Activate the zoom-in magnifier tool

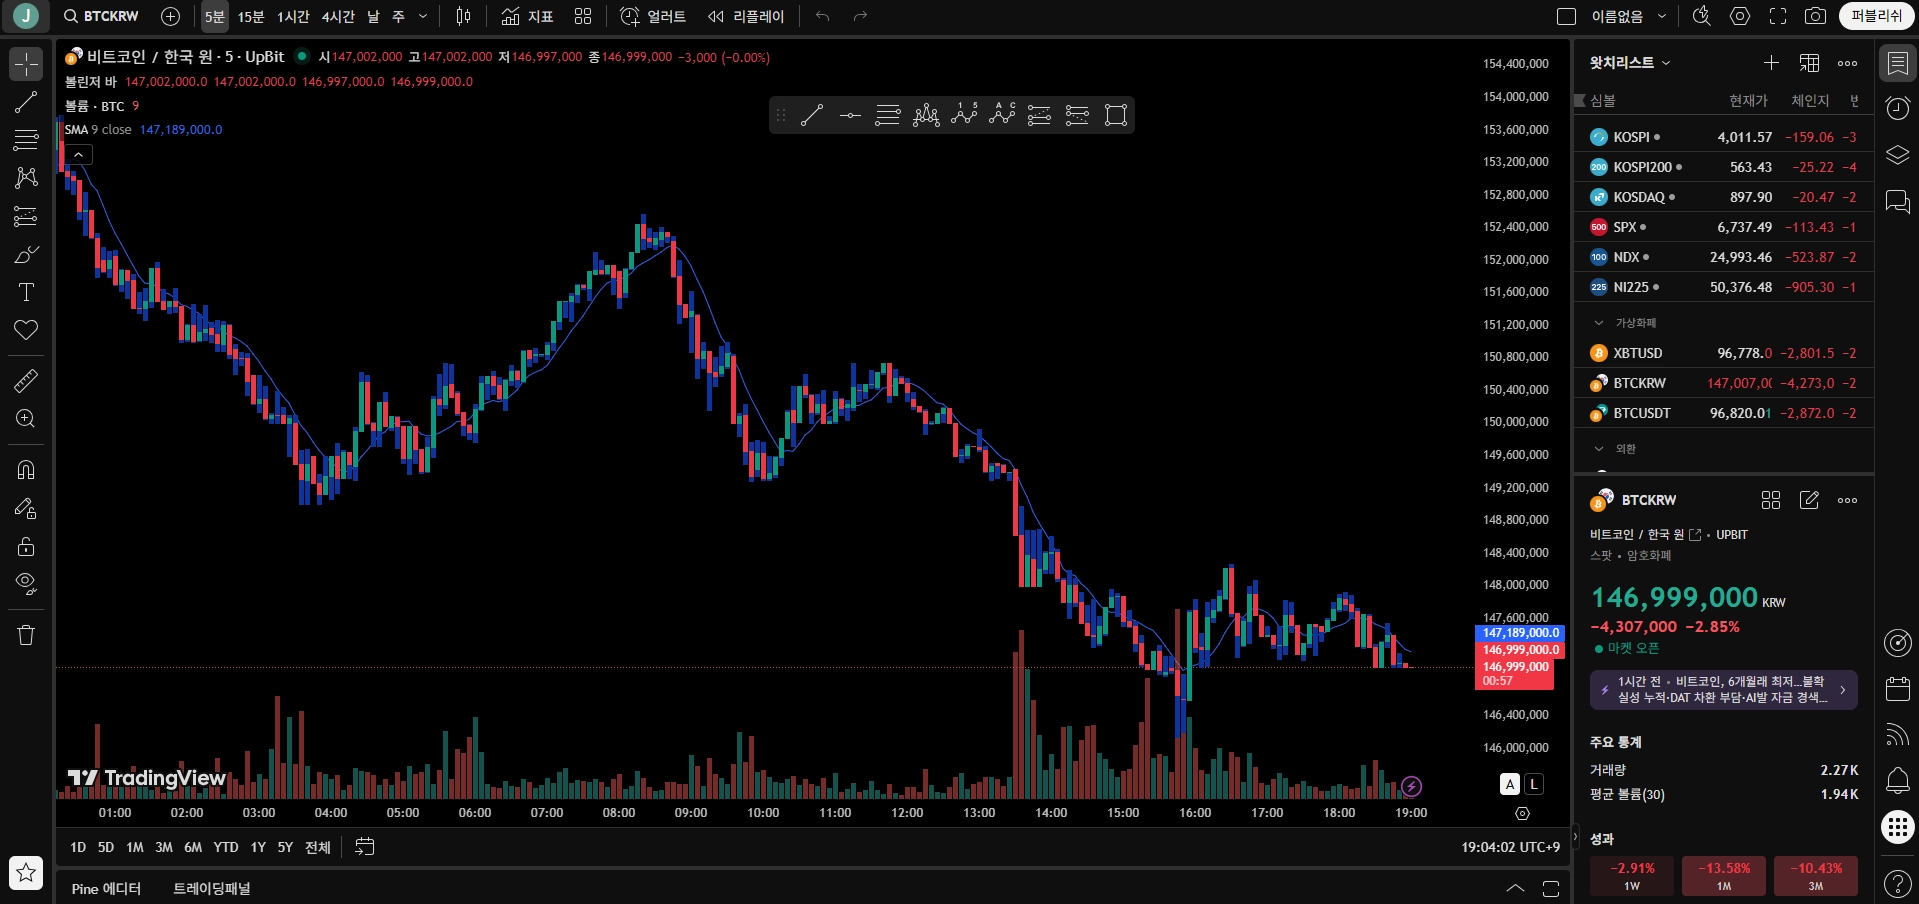pos(26,419)
